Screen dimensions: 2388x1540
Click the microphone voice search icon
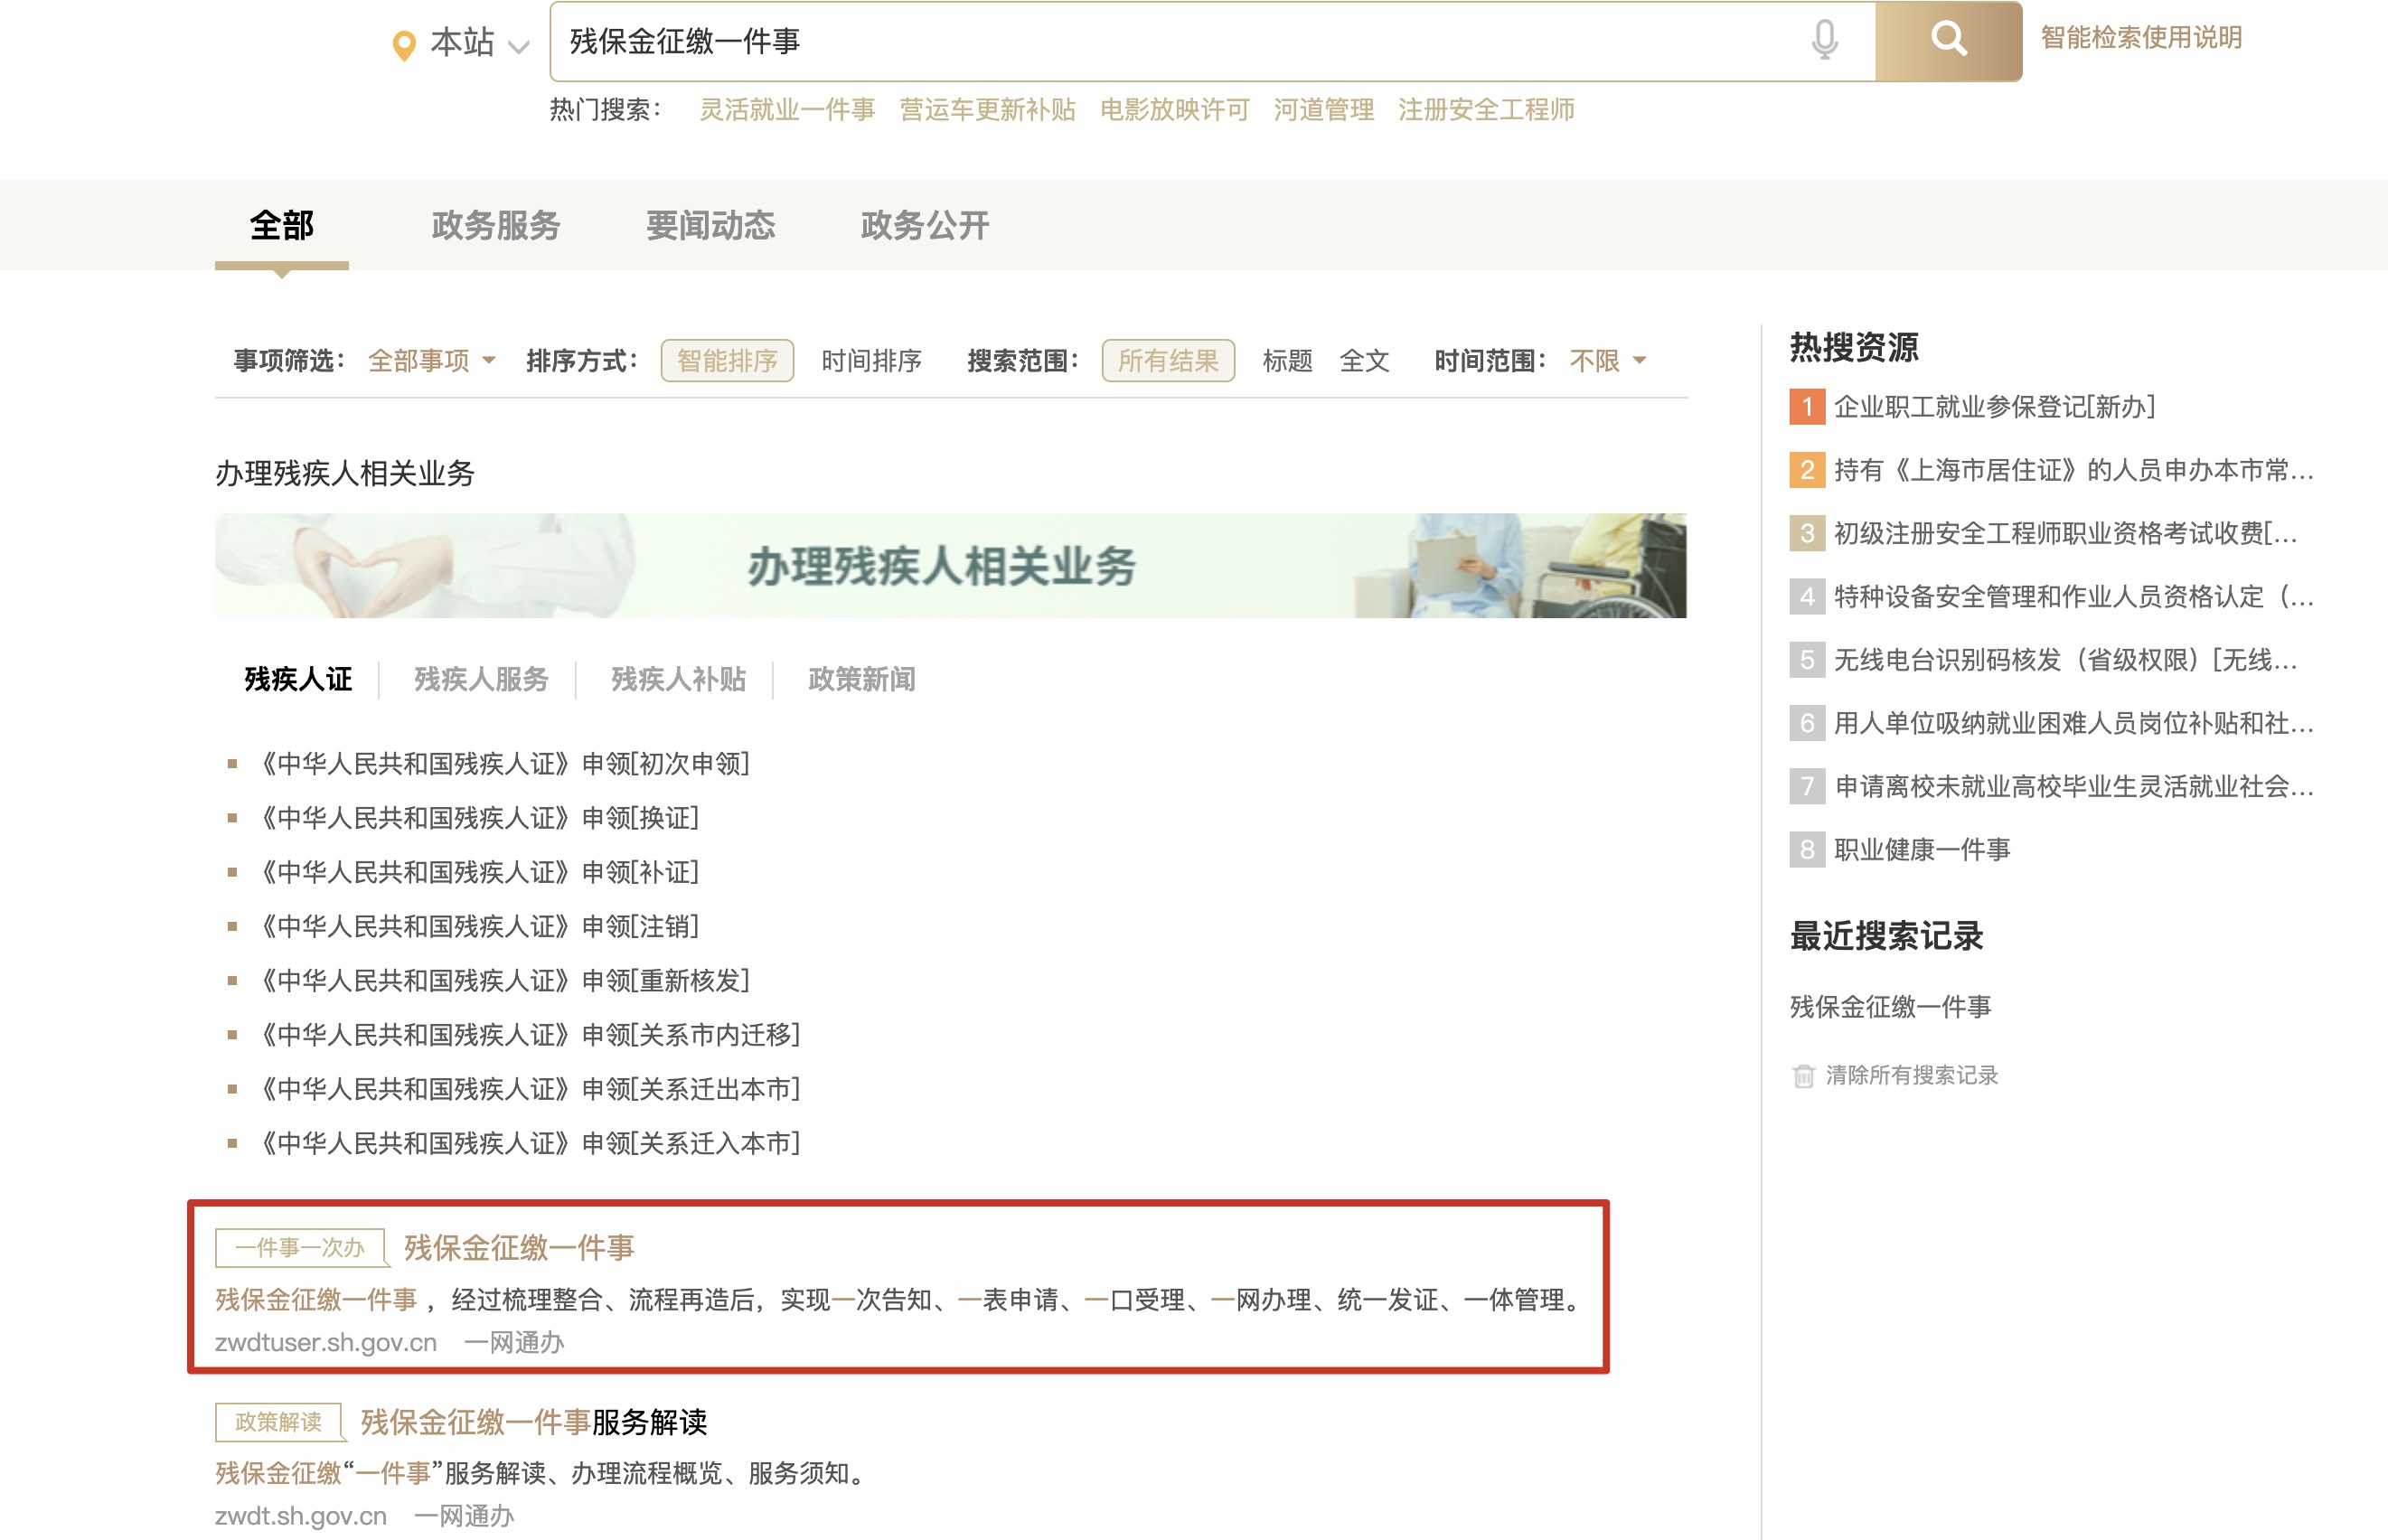(1824, 40)
